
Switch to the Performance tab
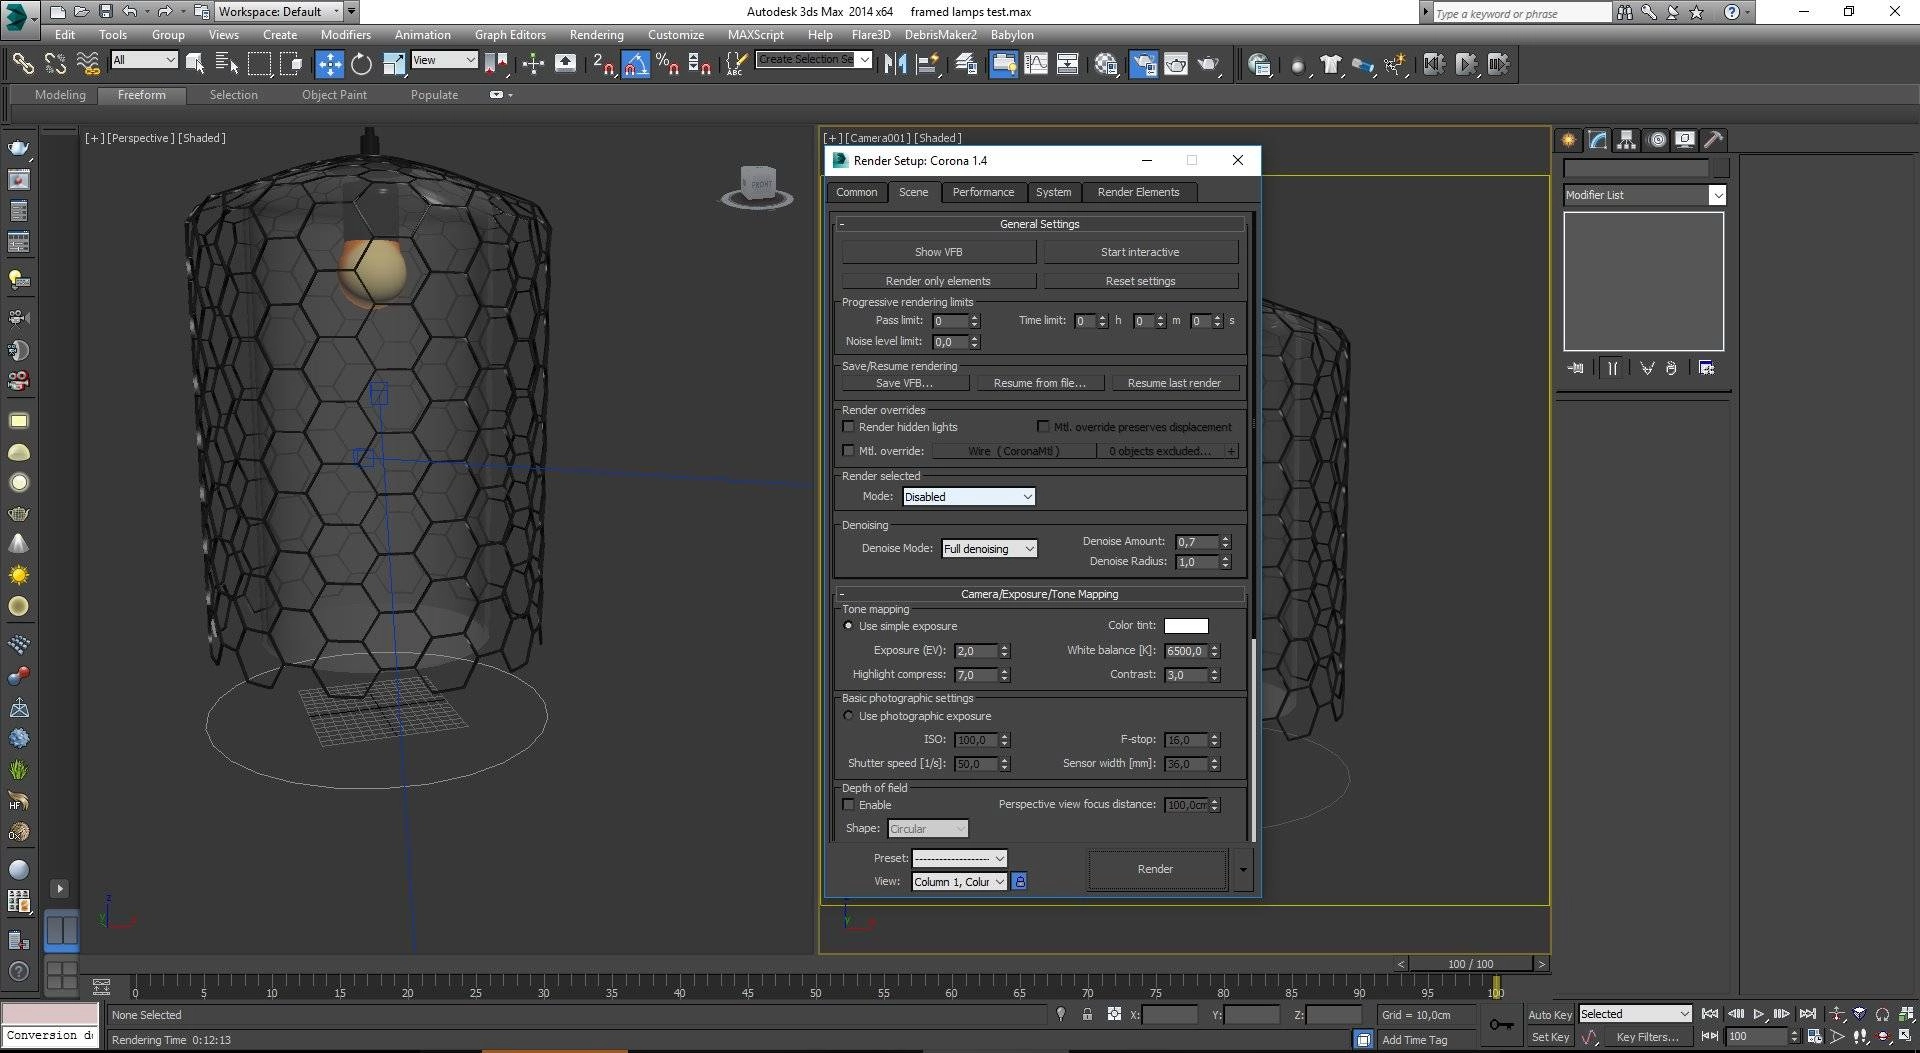pyautogui.click(x=983, y=192)
